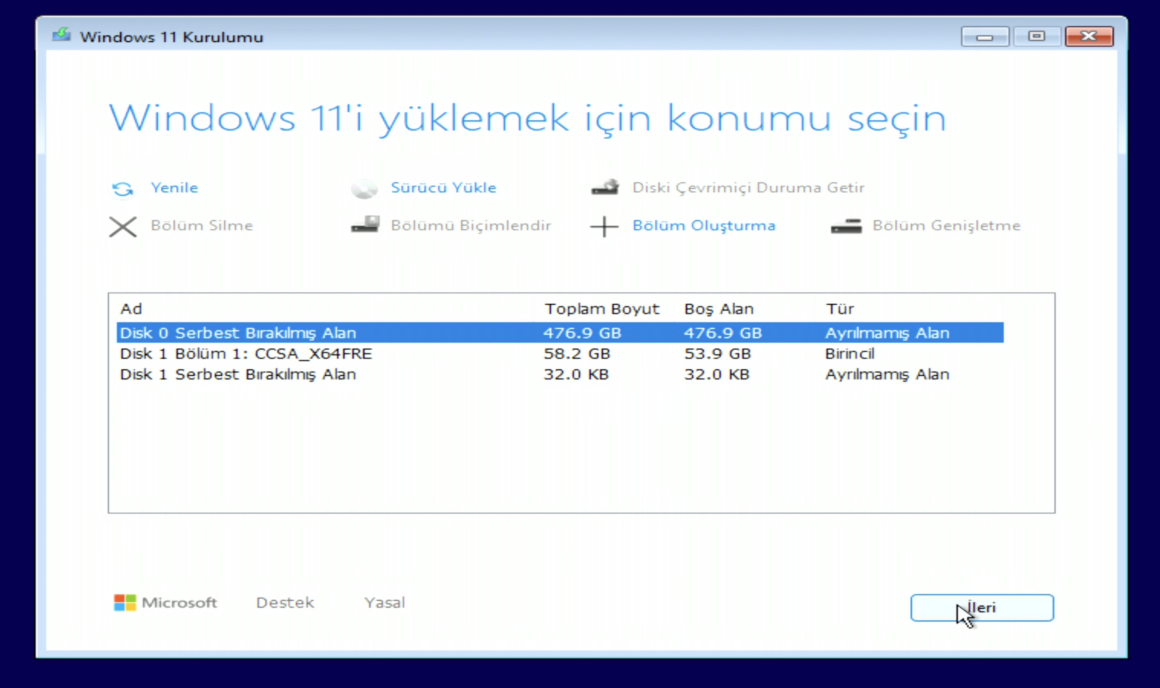Click the Windows setup icon in title bar
Image resolution: width=1160 pixels, height=688 pixels.
click(61, 36)
